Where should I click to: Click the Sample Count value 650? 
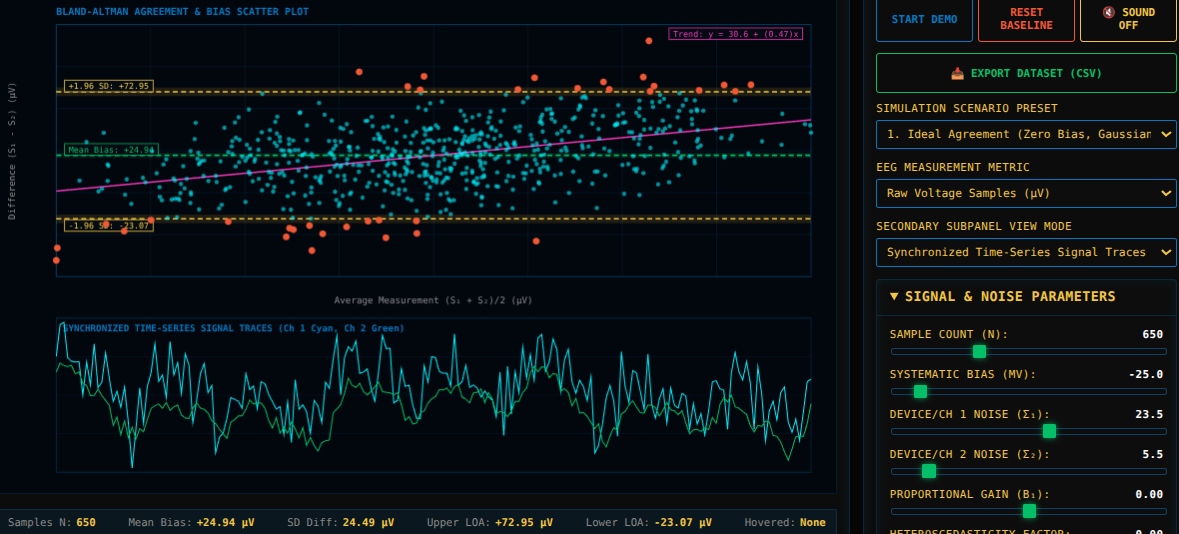pyautogui.click(x=1153, y=334)
